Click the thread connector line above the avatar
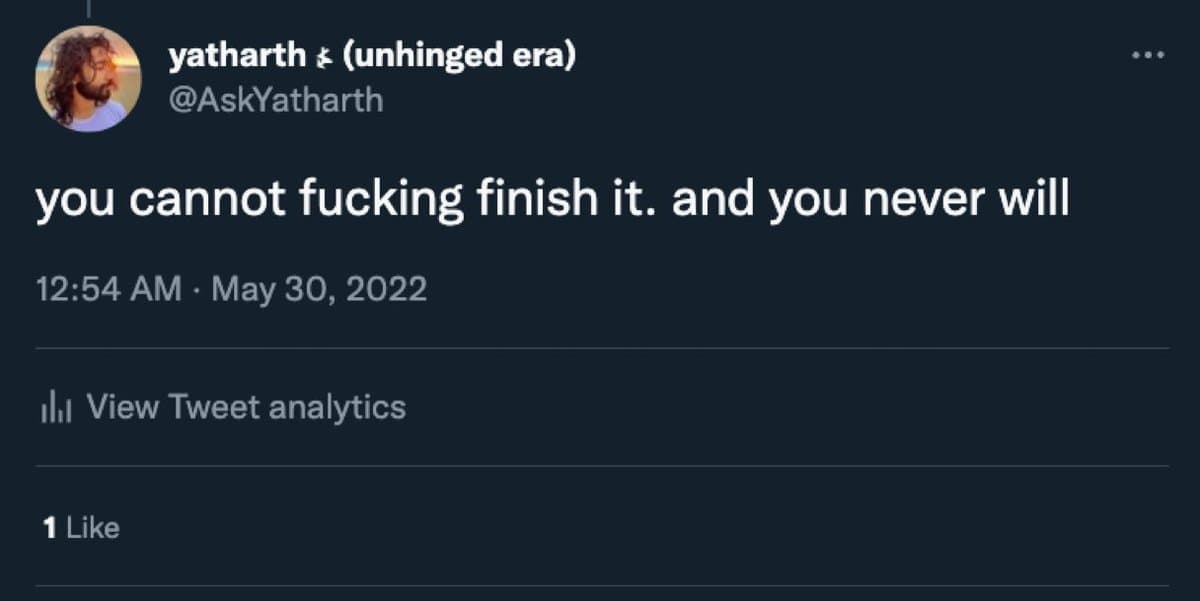This screenshot has width=1200, height=601. [x=88, y=8]
